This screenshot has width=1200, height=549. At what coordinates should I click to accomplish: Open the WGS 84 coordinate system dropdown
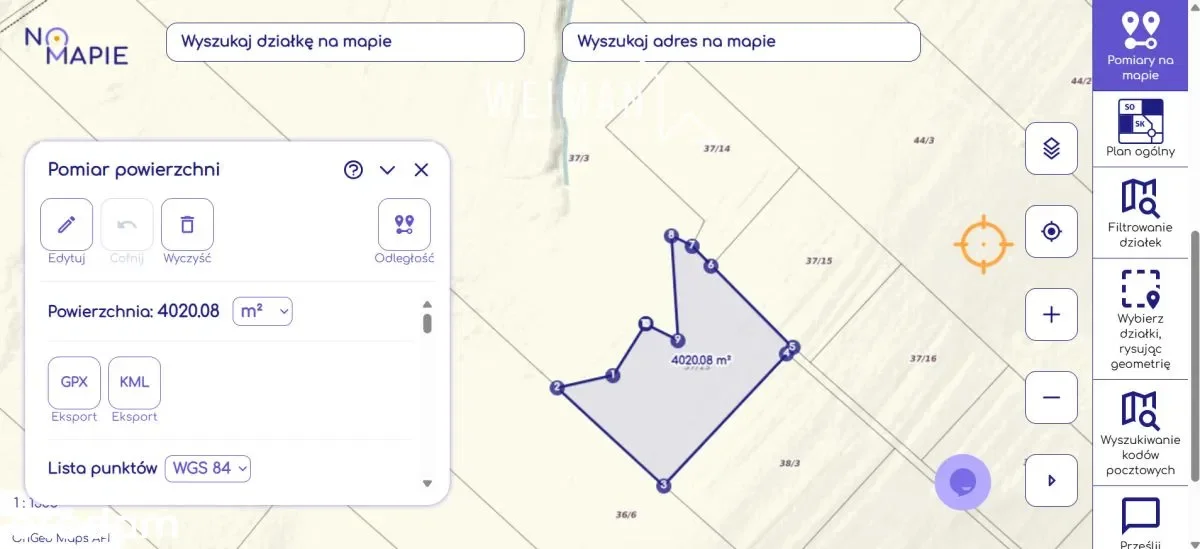(x=207, y=468)
